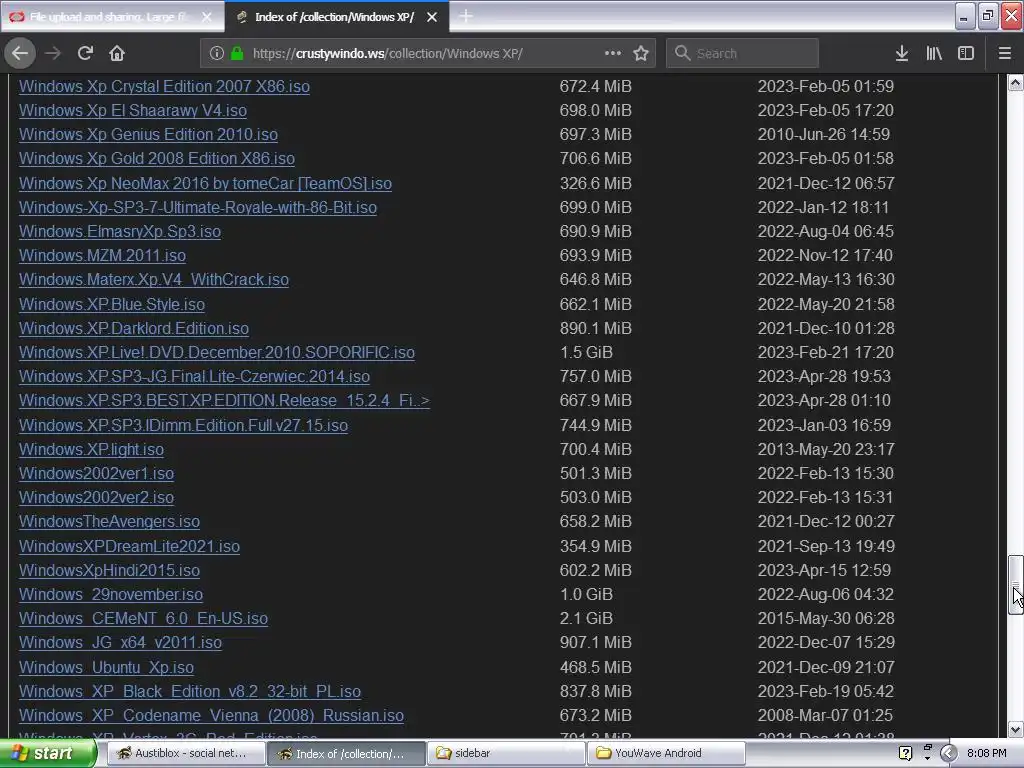Click the 8:08 PM system clock

pos(986,754)
